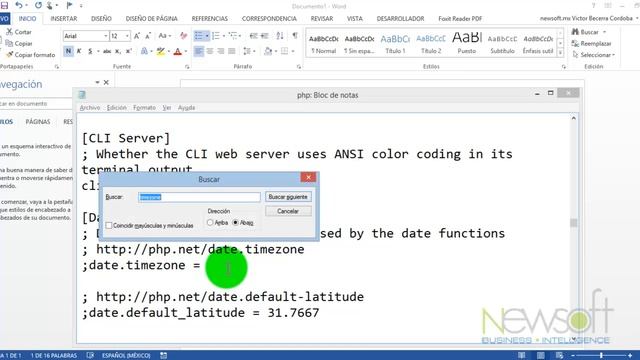The image size is (640, 360).
Task: Click the Cortar scissors command
Action: point(19,32)
